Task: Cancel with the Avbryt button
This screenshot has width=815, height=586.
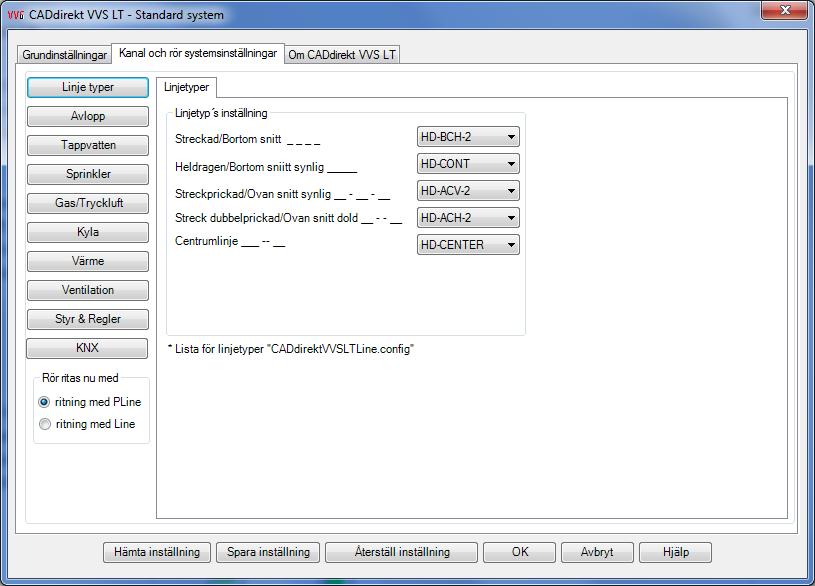Action: pyautogui.click(x=597, y=552)
